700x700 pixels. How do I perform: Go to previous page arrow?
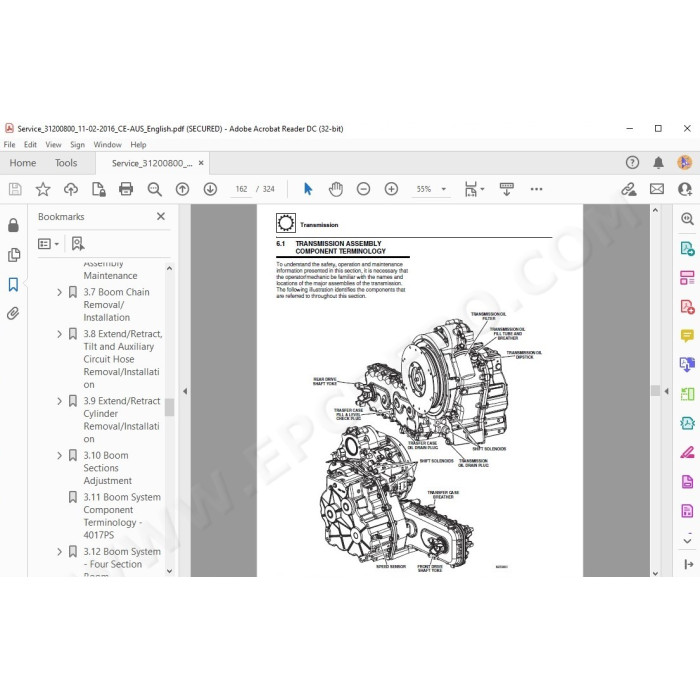click(x=182, y=189)
